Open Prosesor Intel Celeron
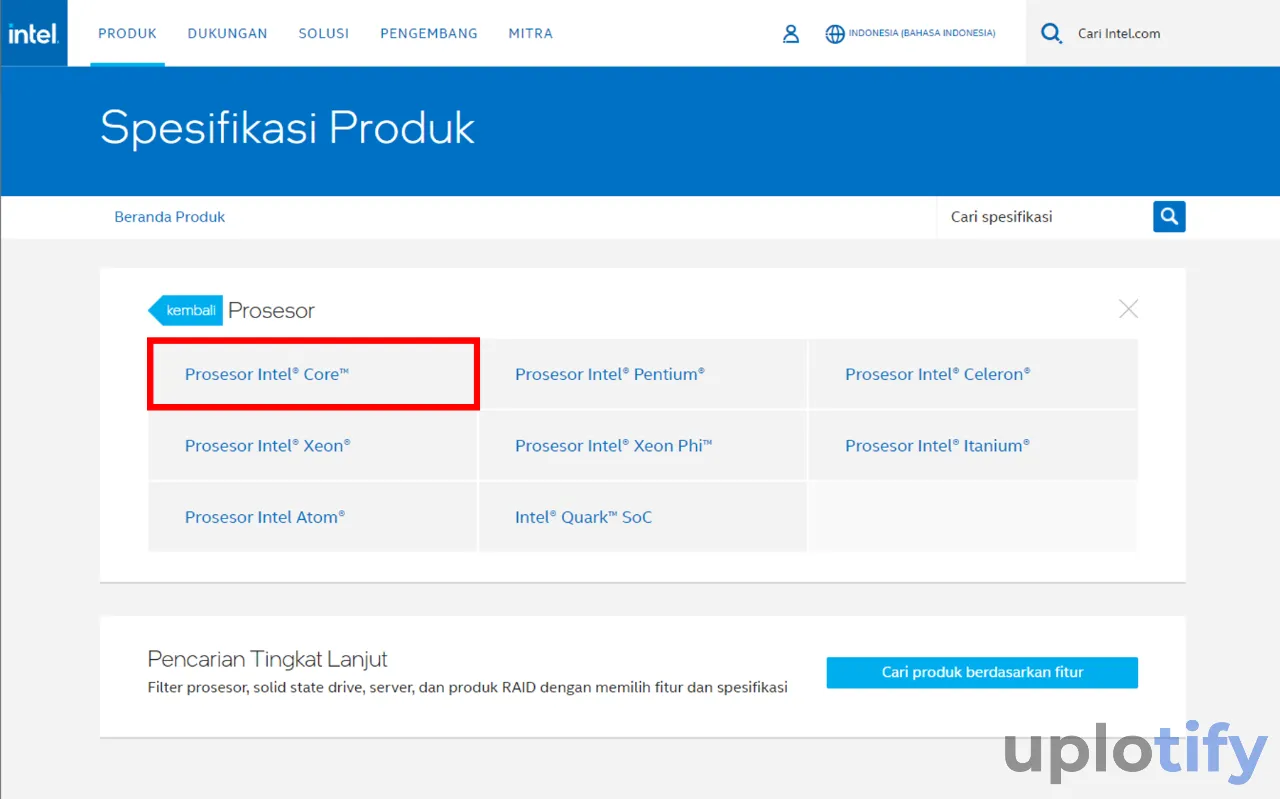The height and width of the screenshot is (799, 1280). [973, 374]
